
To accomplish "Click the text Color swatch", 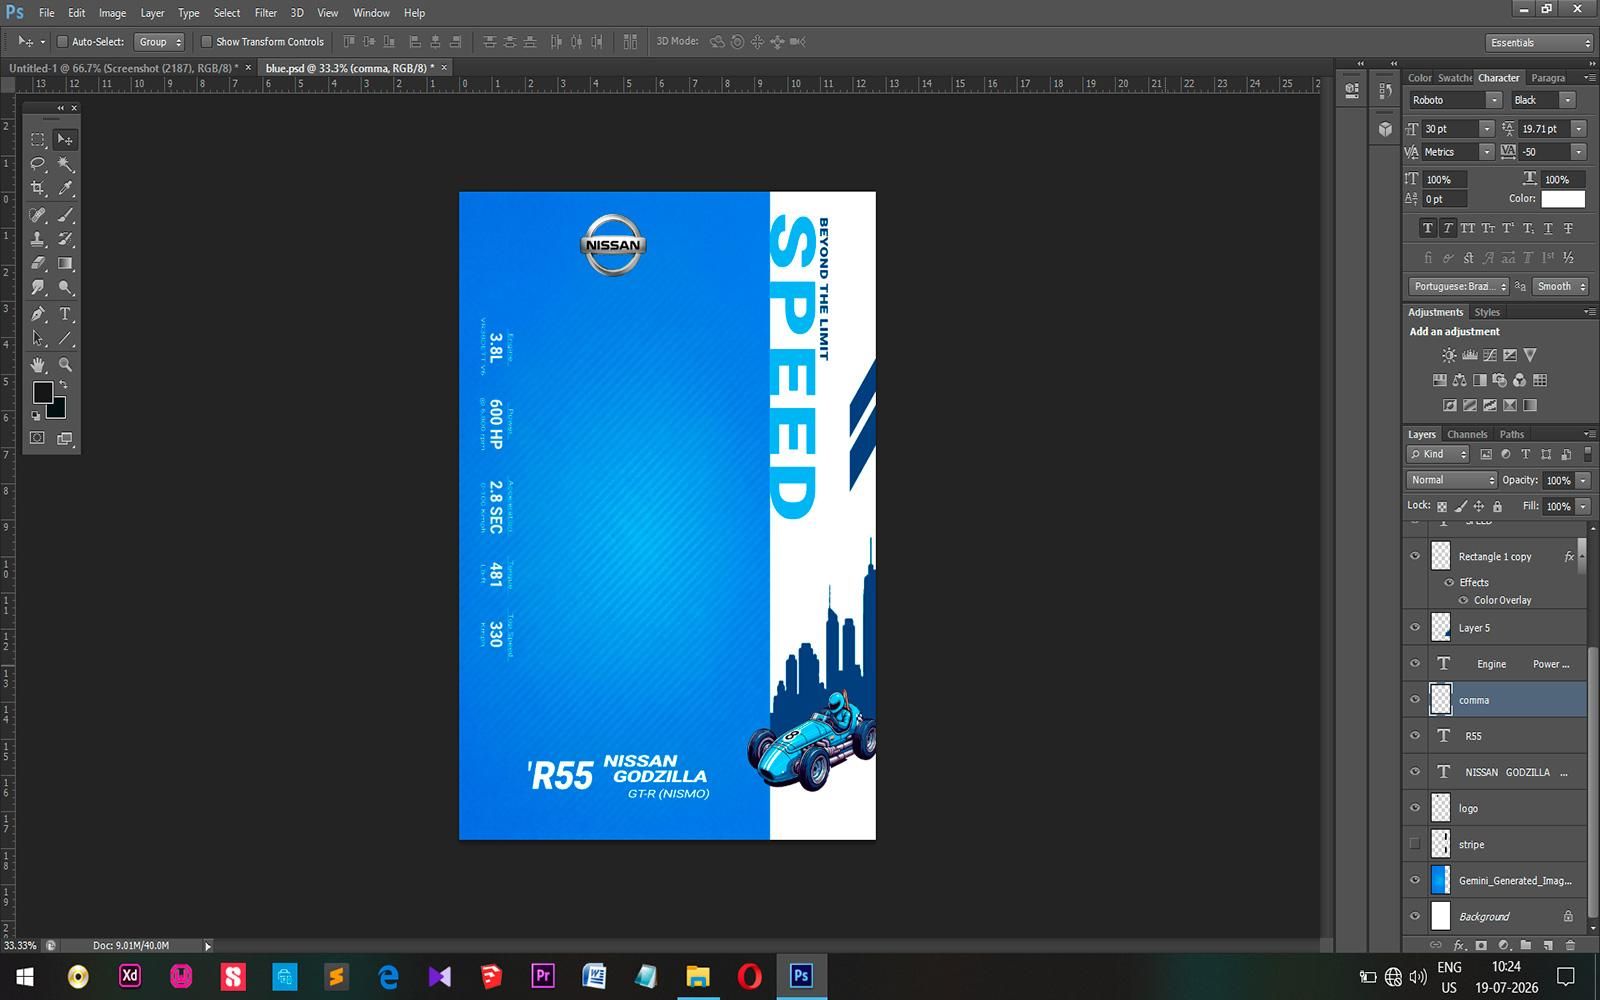I will 1563,199.
